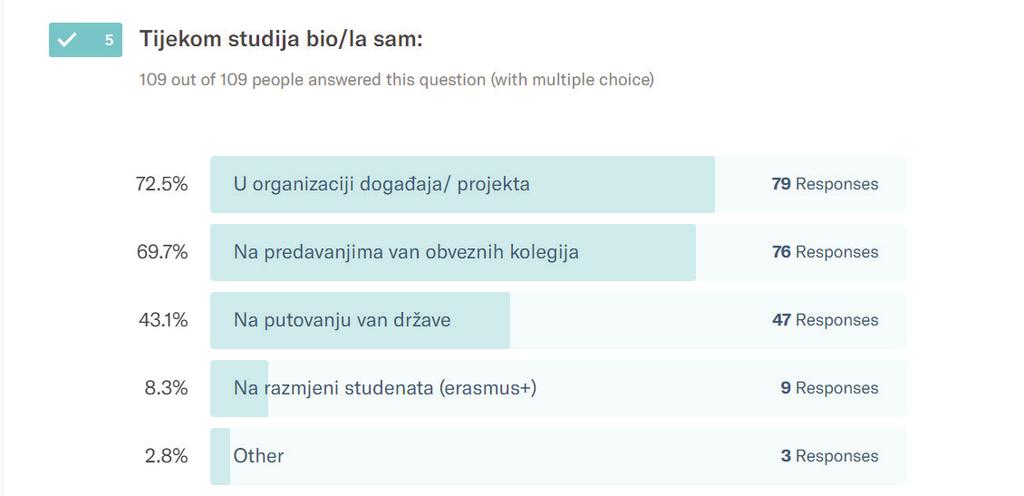Show the '3 Responses' for Other

pos(829,456)
